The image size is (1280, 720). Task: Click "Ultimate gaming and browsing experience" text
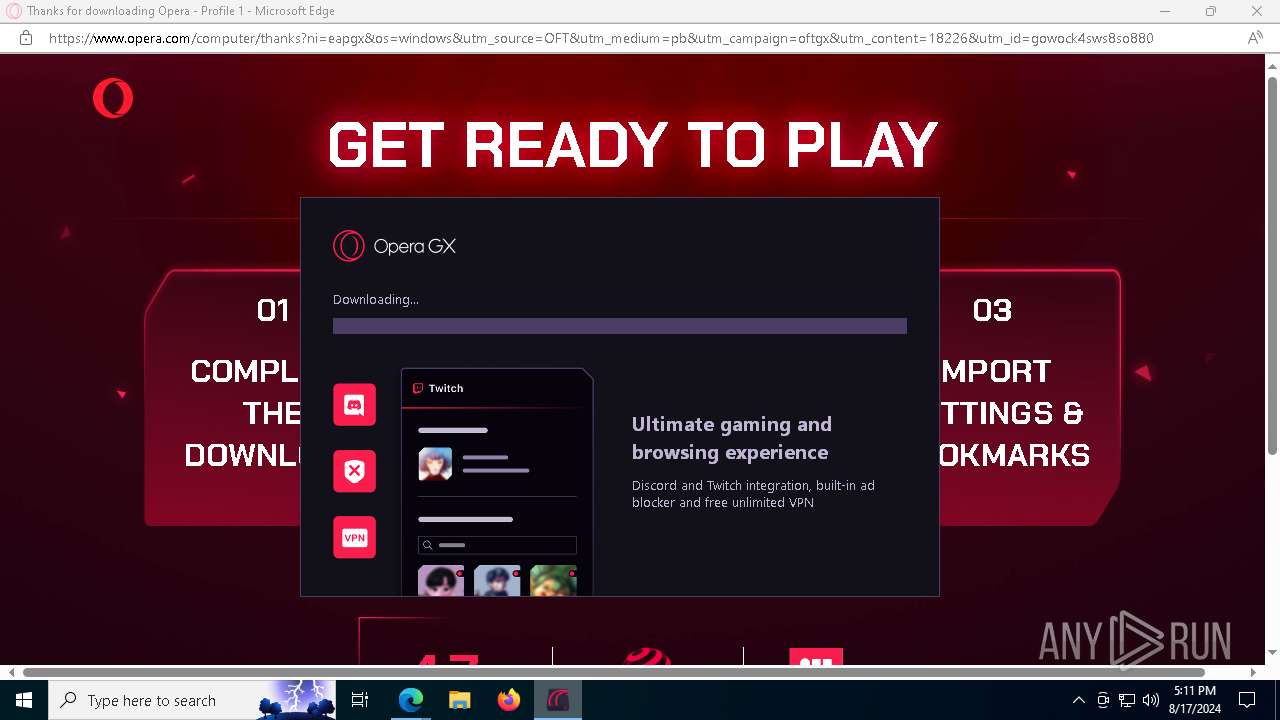point(731,438)
